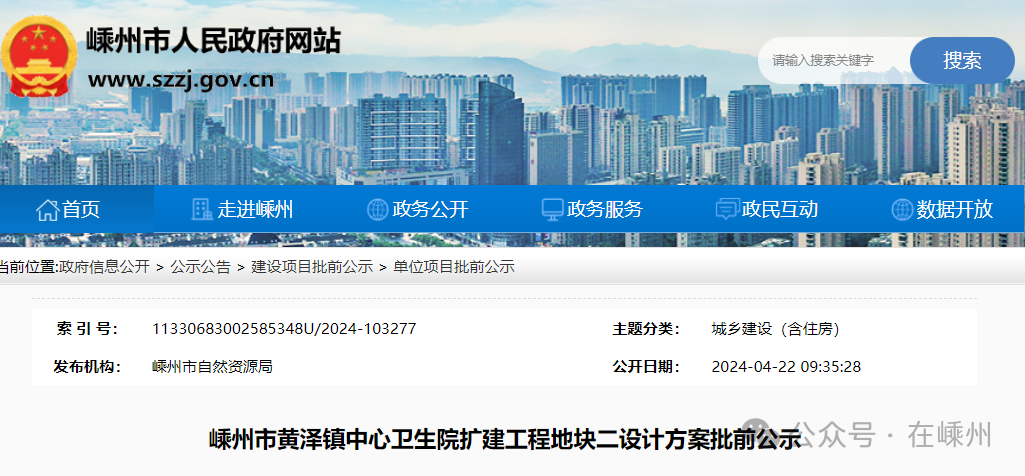This screenshot has height=476, width=1025.
Task: Click the site title 嵊州市人民政府网站
Action: coord(214,41)
